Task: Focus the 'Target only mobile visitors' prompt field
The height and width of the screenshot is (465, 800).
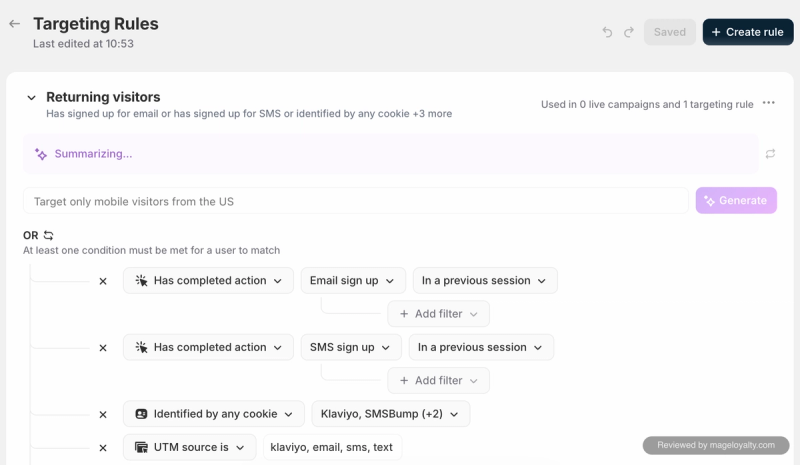Action: (356, 201)
